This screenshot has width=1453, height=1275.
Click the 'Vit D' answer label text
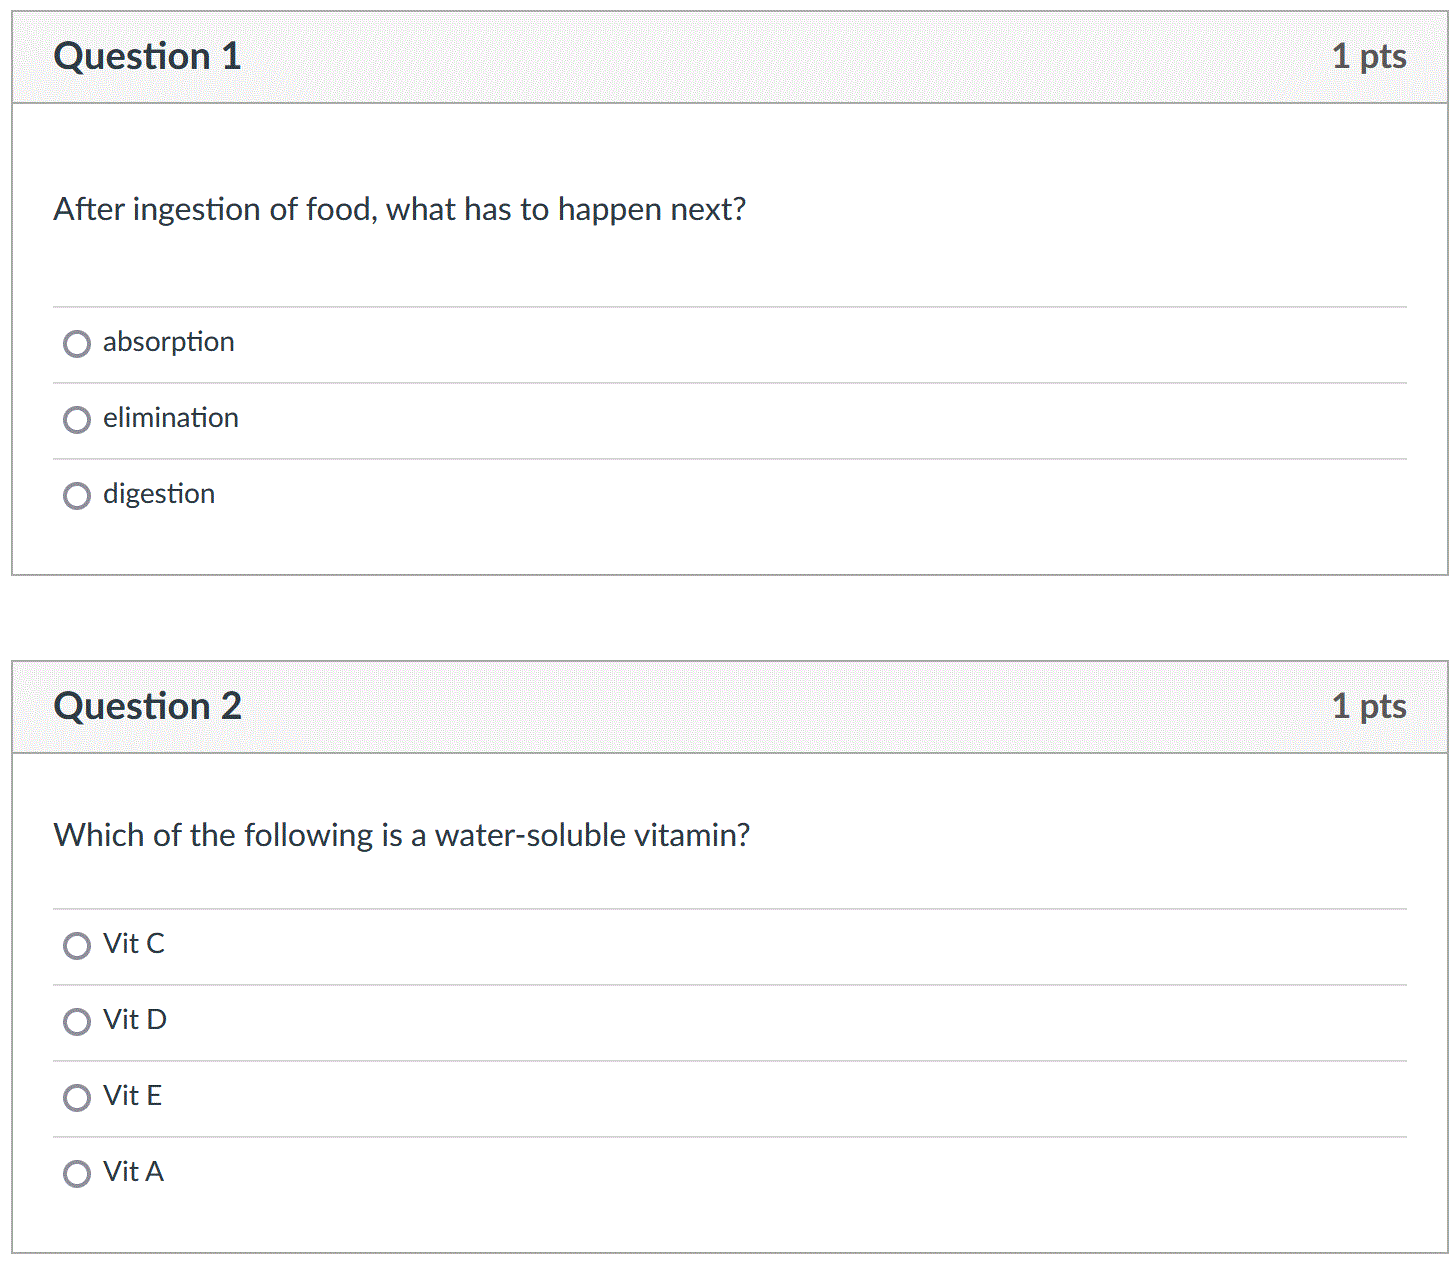coord(135,1020)
